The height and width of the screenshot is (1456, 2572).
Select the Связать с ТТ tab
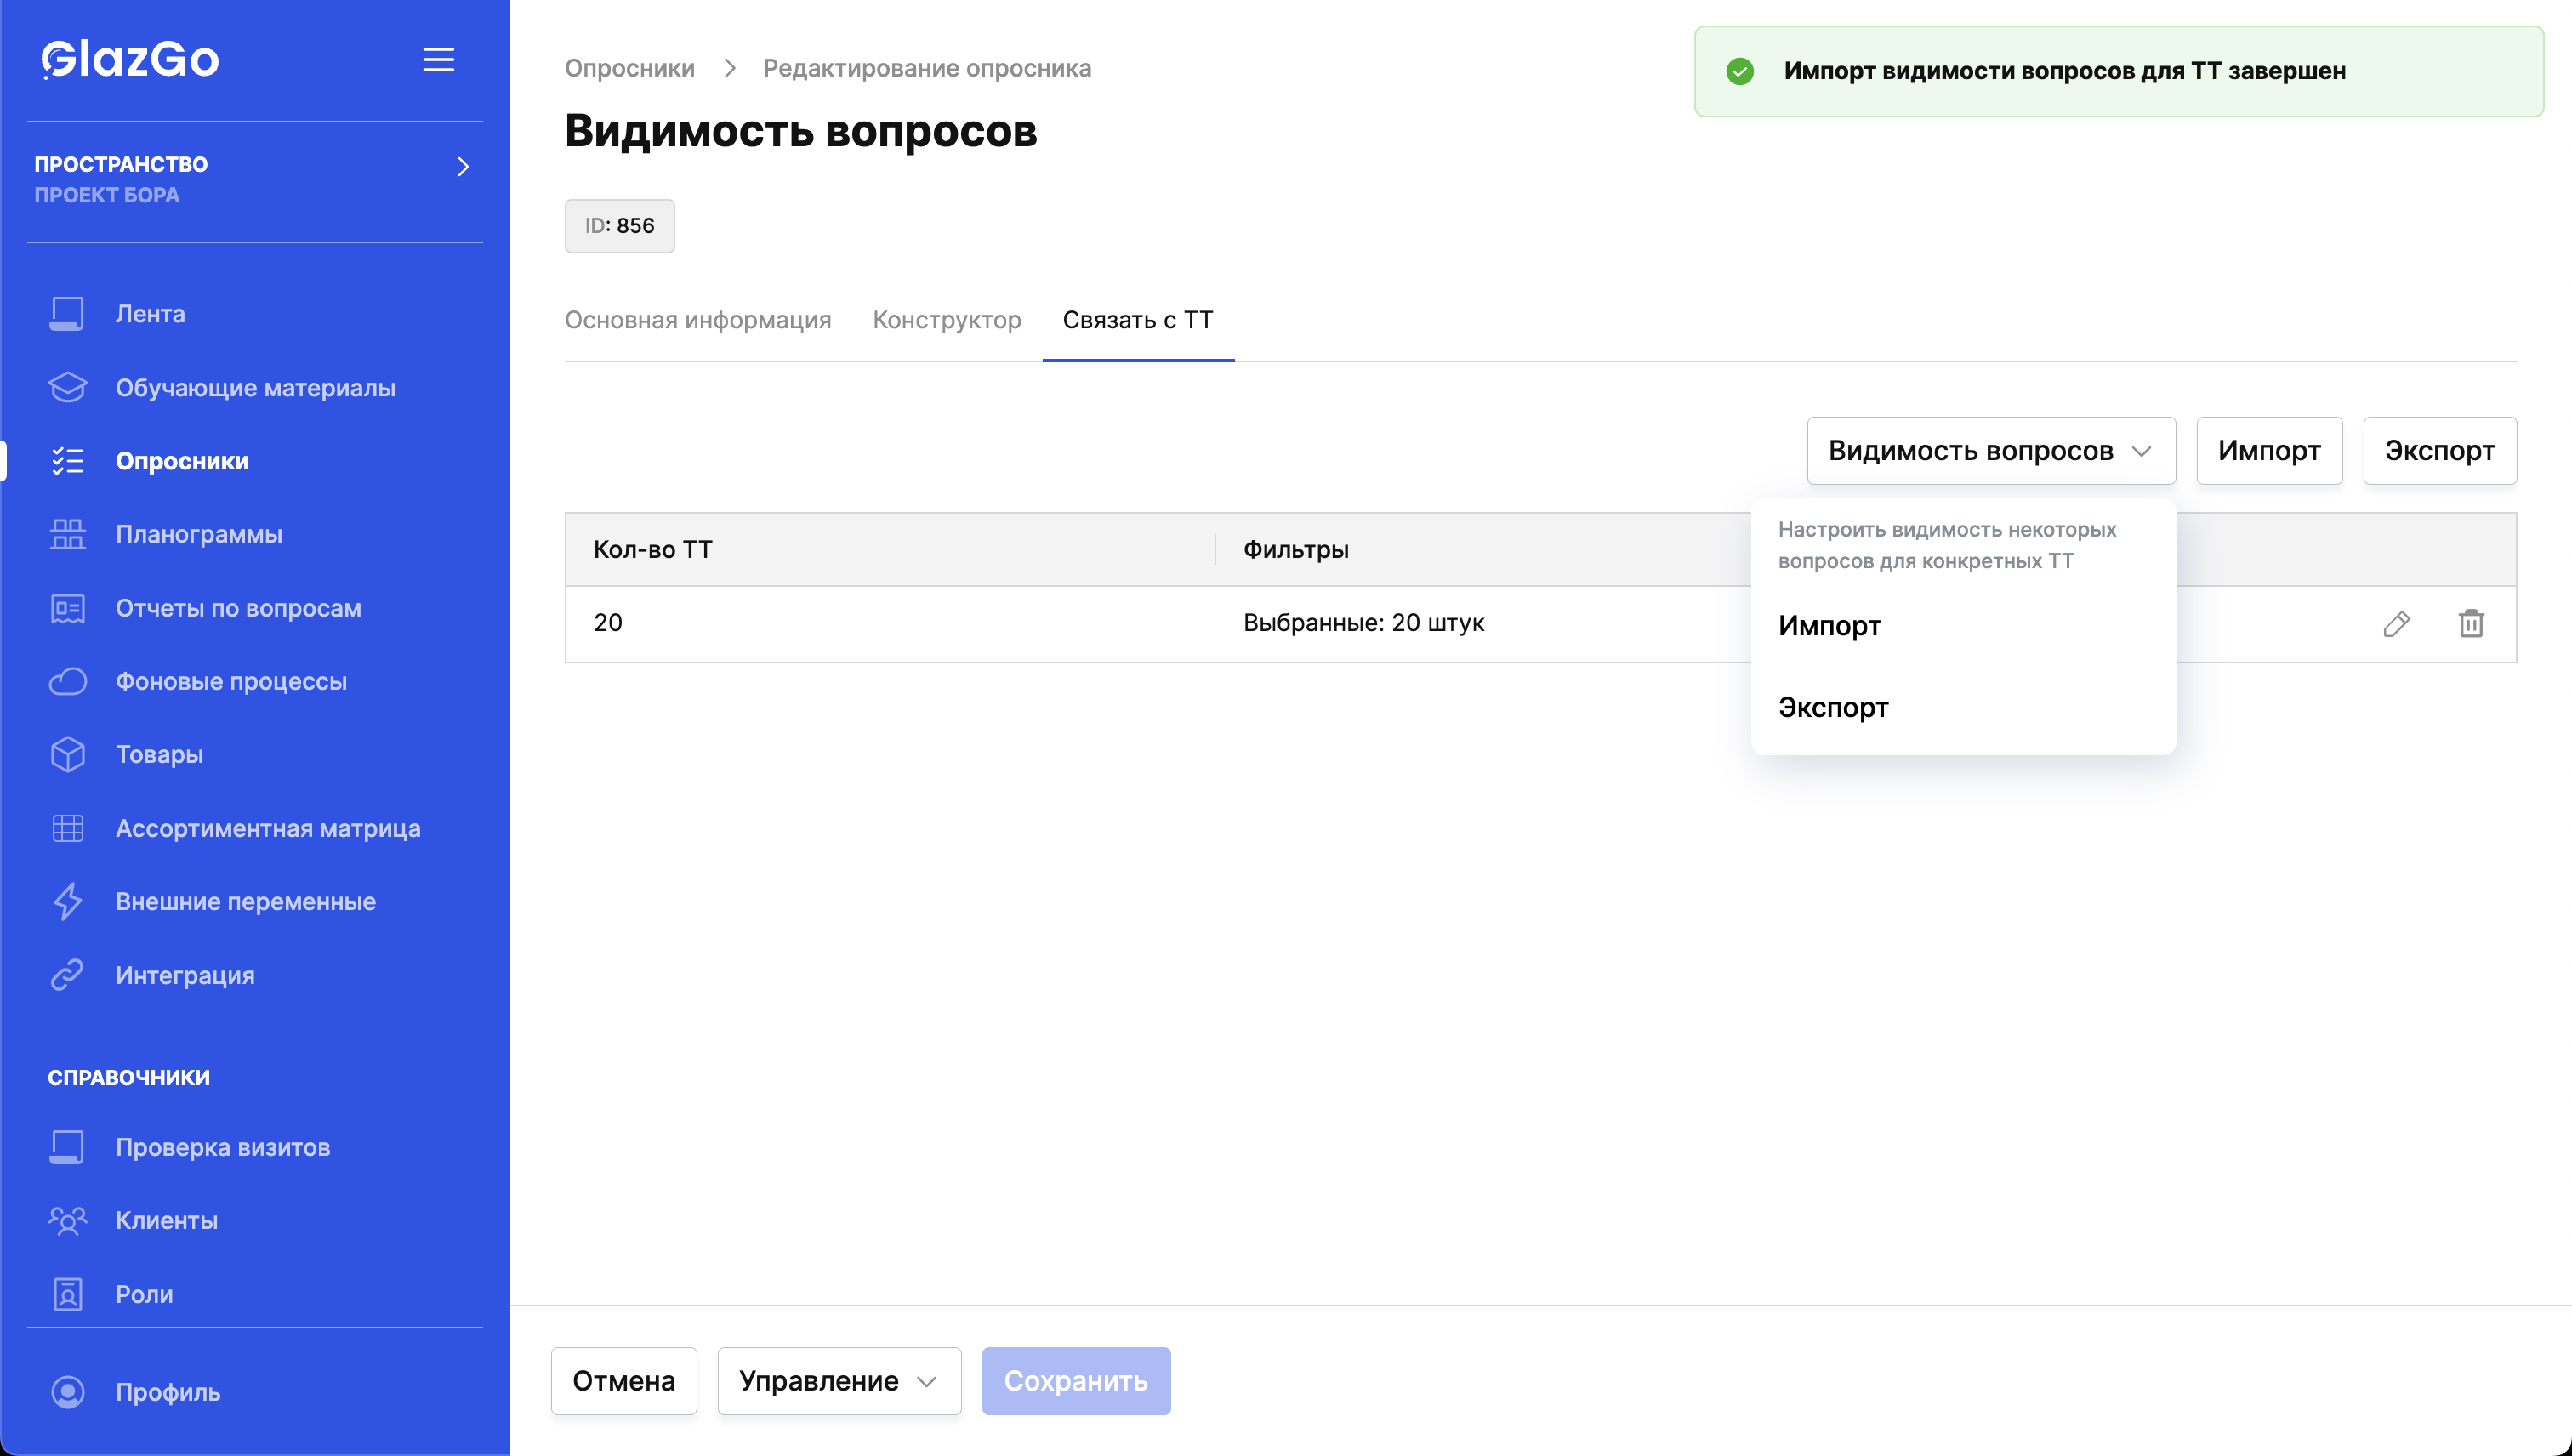1138,320
